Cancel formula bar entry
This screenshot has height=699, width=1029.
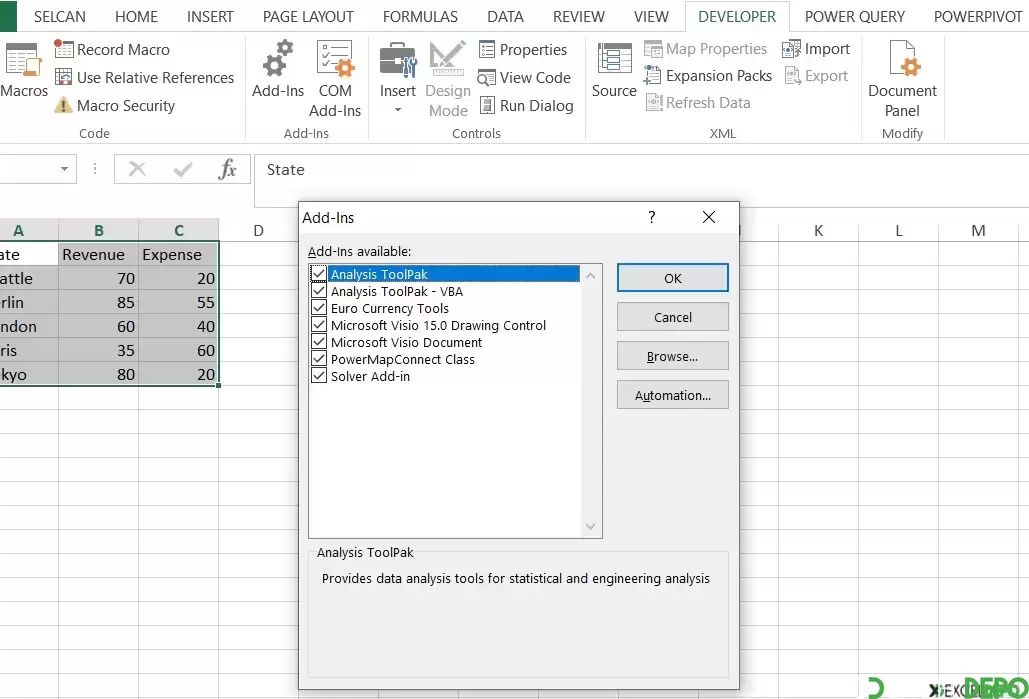coord(137,169)
